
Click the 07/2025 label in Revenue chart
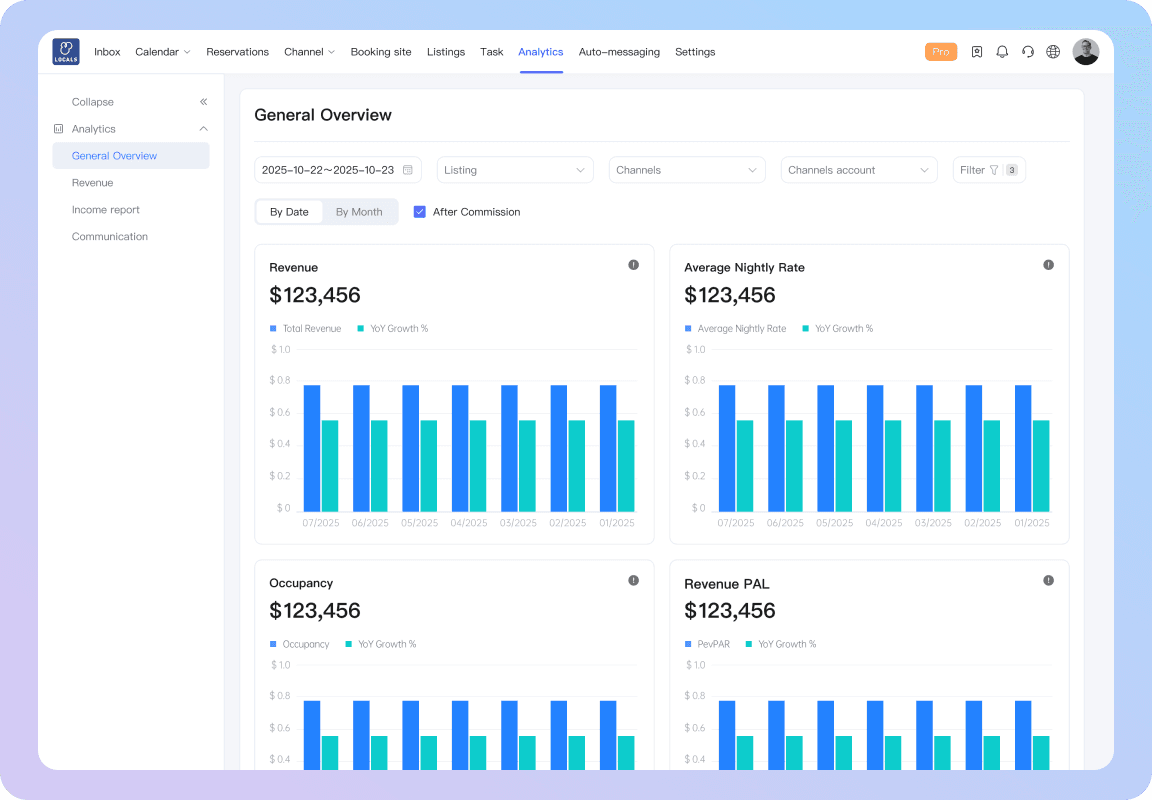(321, 523)
